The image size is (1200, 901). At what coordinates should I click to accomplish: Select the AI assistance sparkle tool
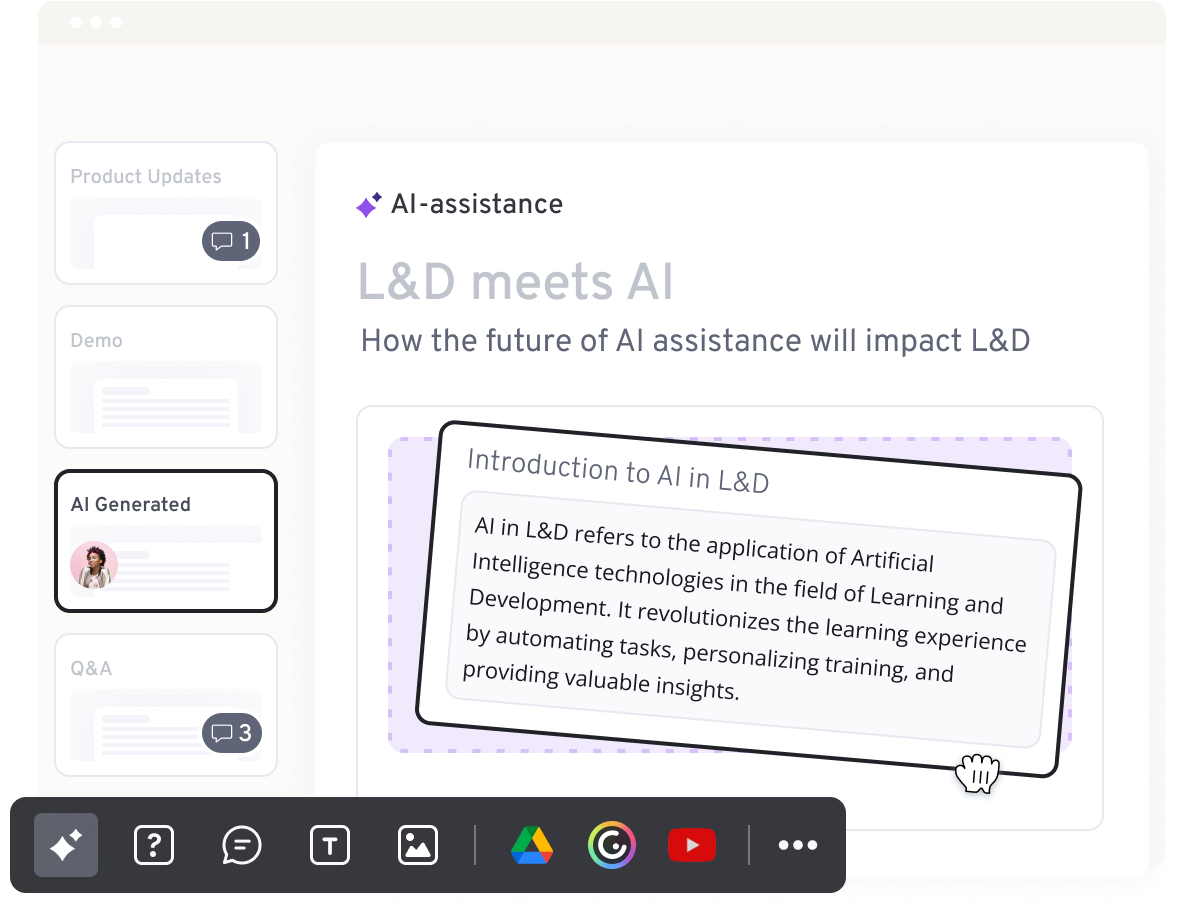[x=65, y=844]
